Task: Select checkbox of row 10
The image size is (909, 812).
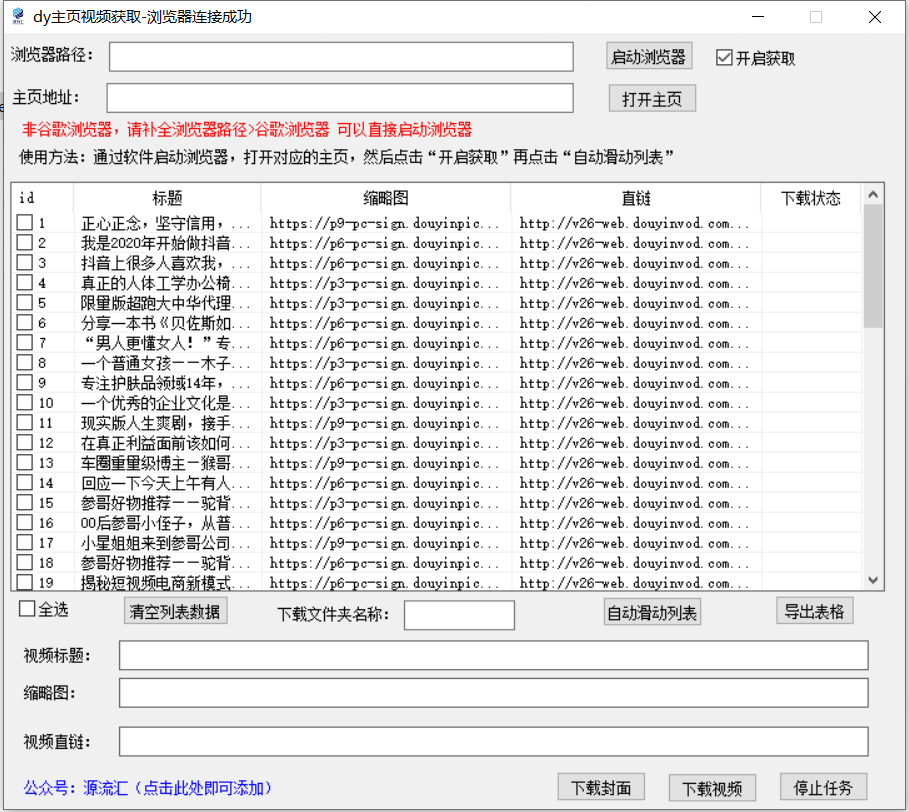Action: click(x=24, y=402)
